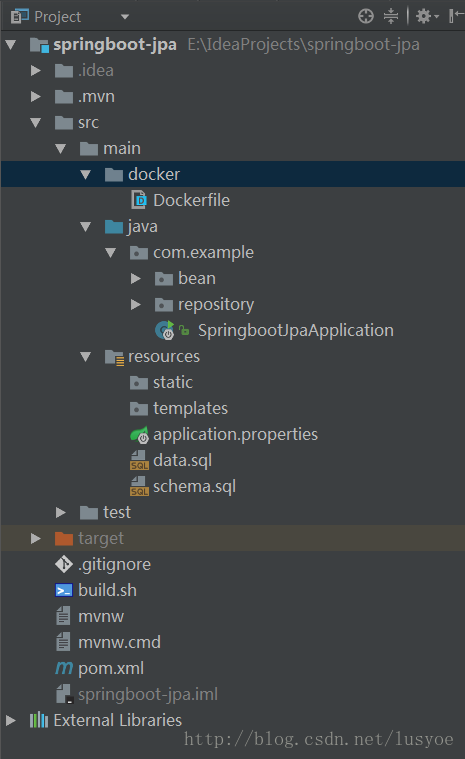Expand External Libraries node

click(x=10, y=720)
